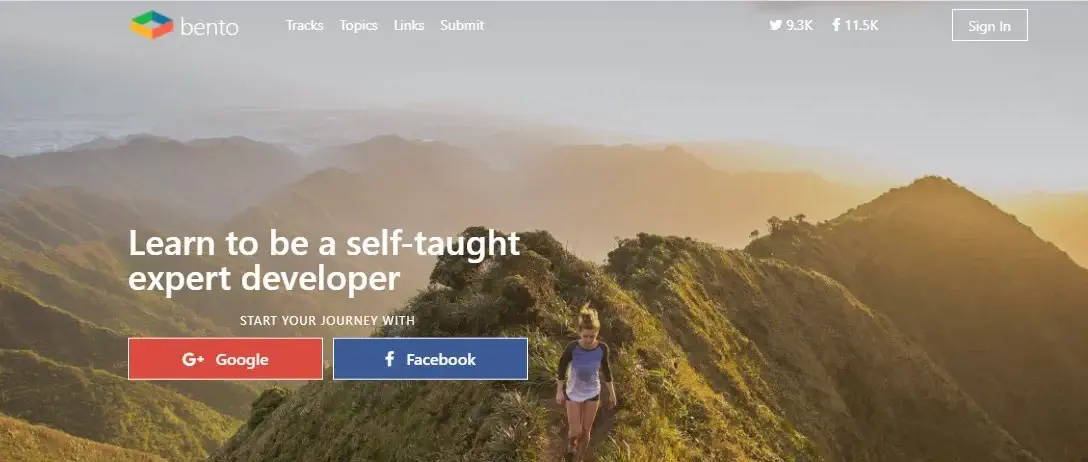Click the f icon inside Facebook button
This screenshot has width=1088, height=462.
pos(390,359)
